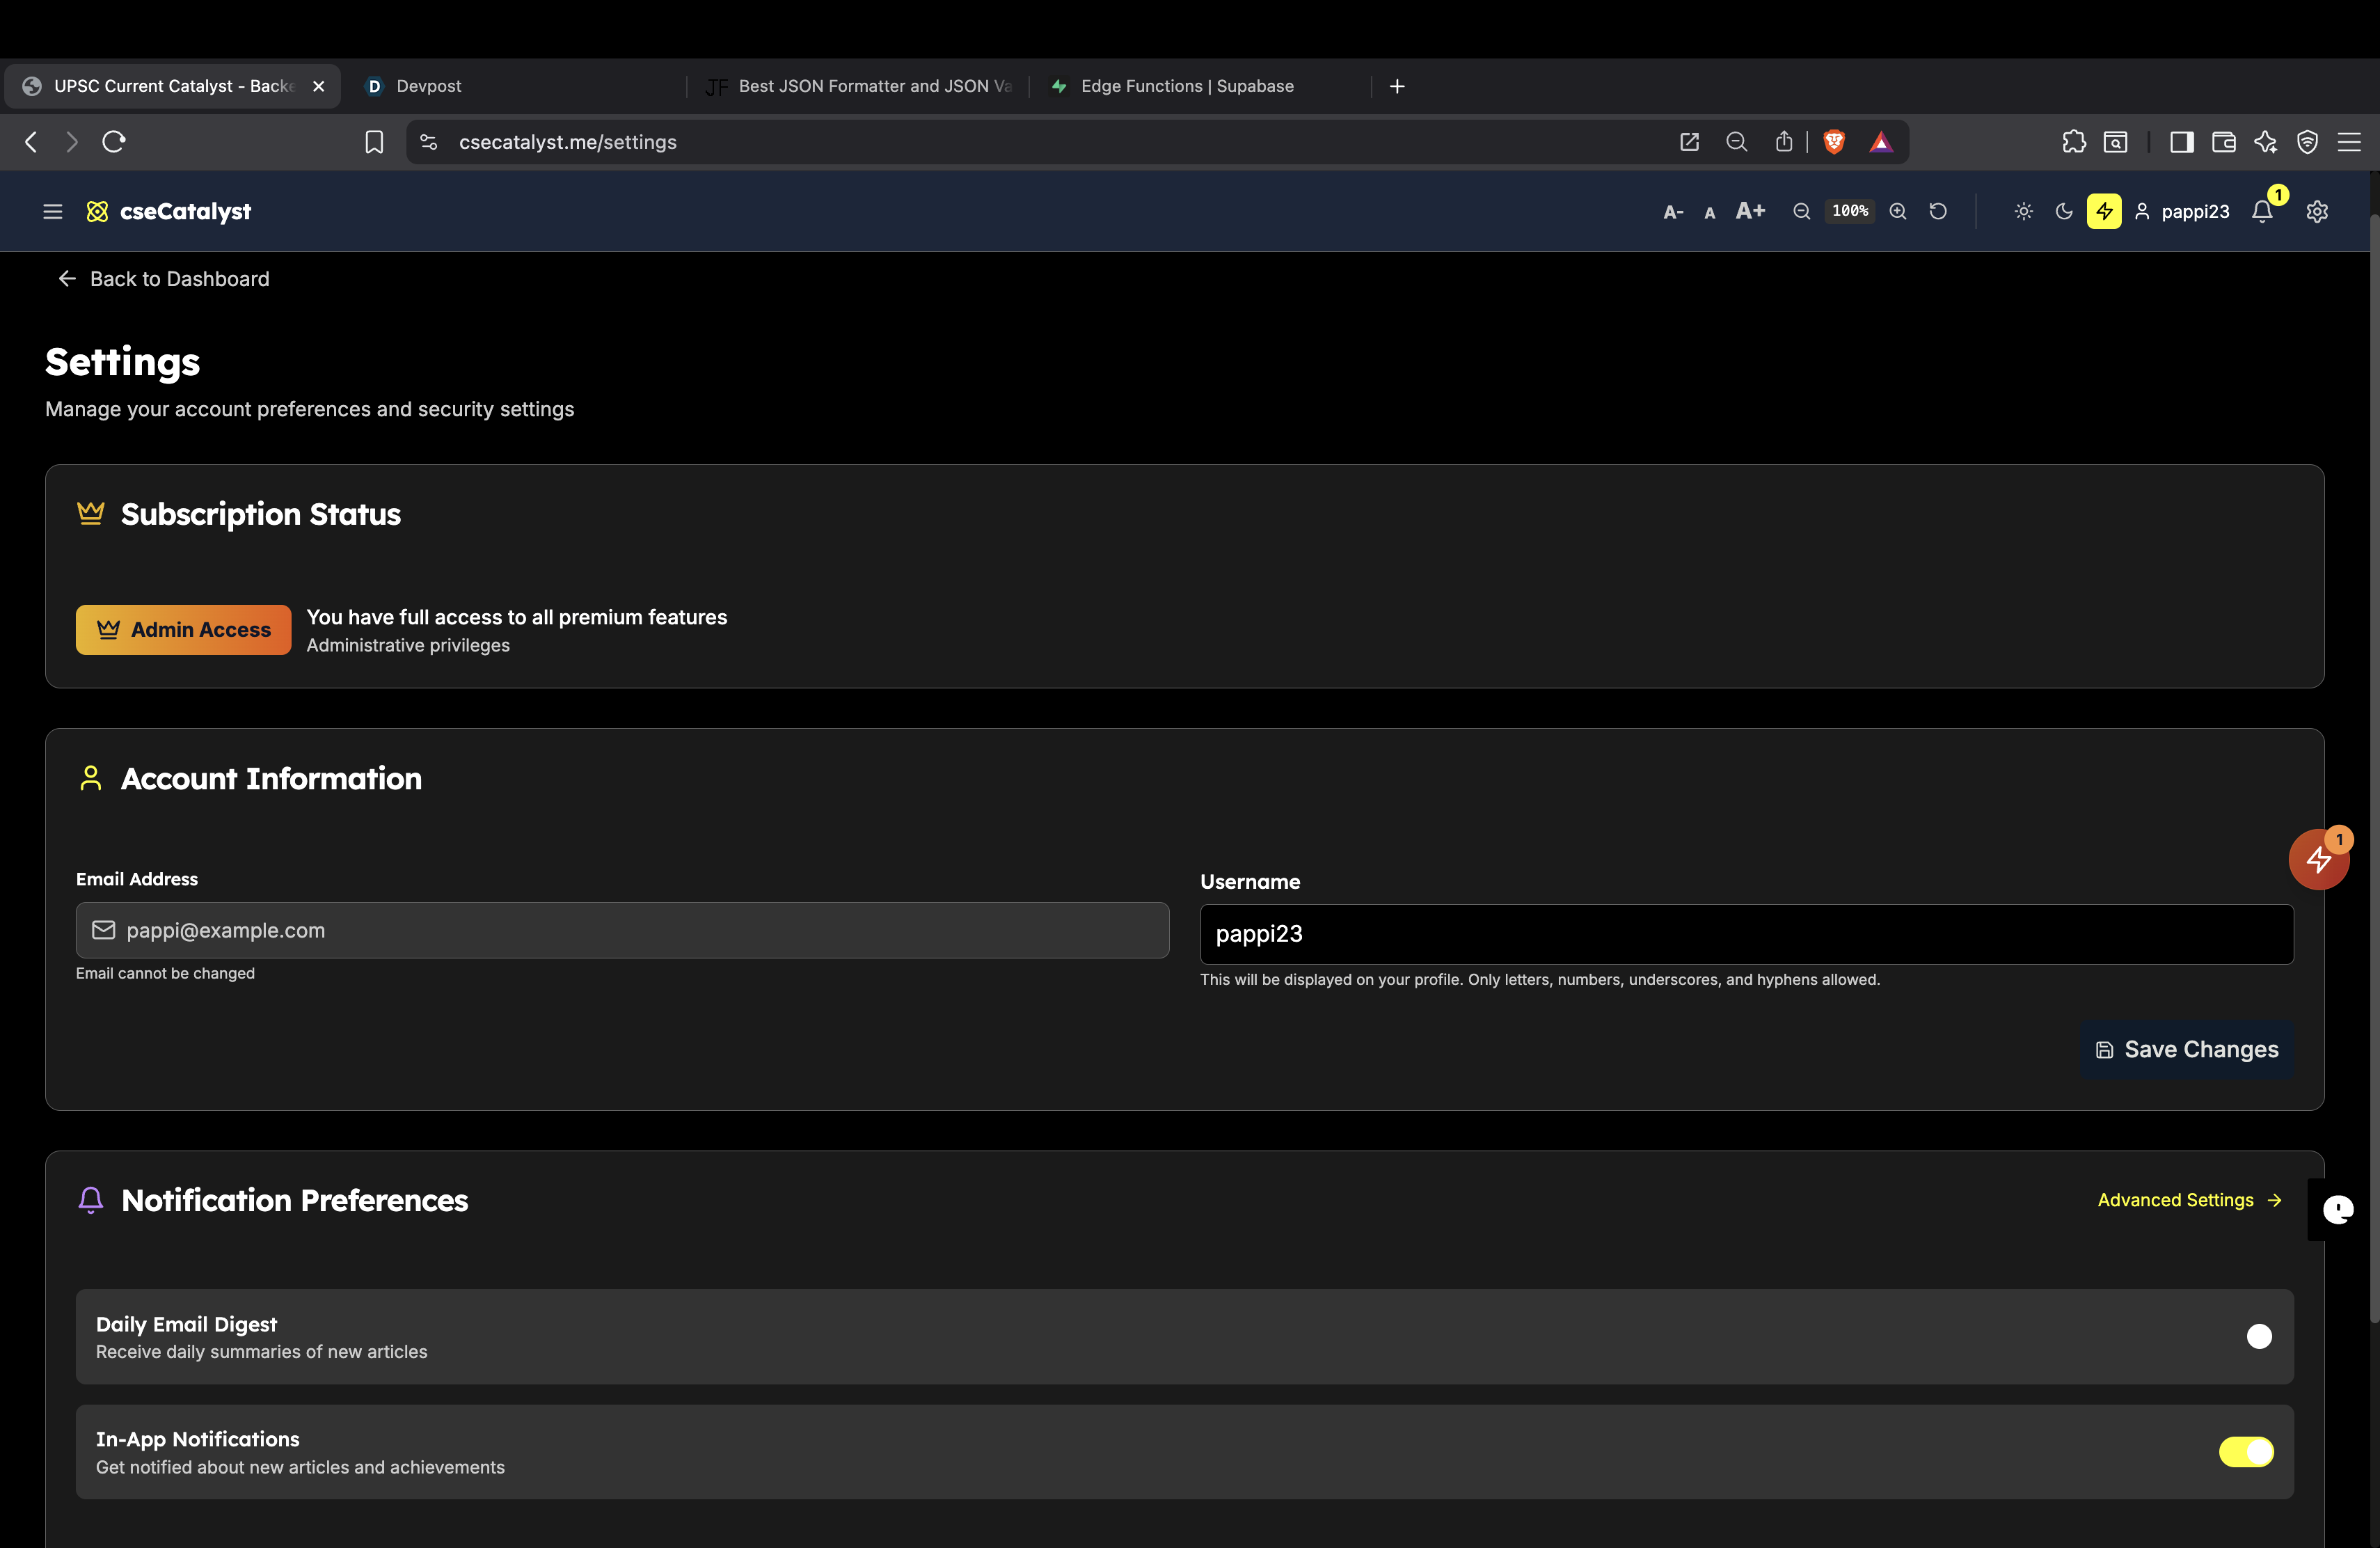Switch to dark mode moon icon
This screenshot has height=1548, width=2380.
pos(2064,211)
